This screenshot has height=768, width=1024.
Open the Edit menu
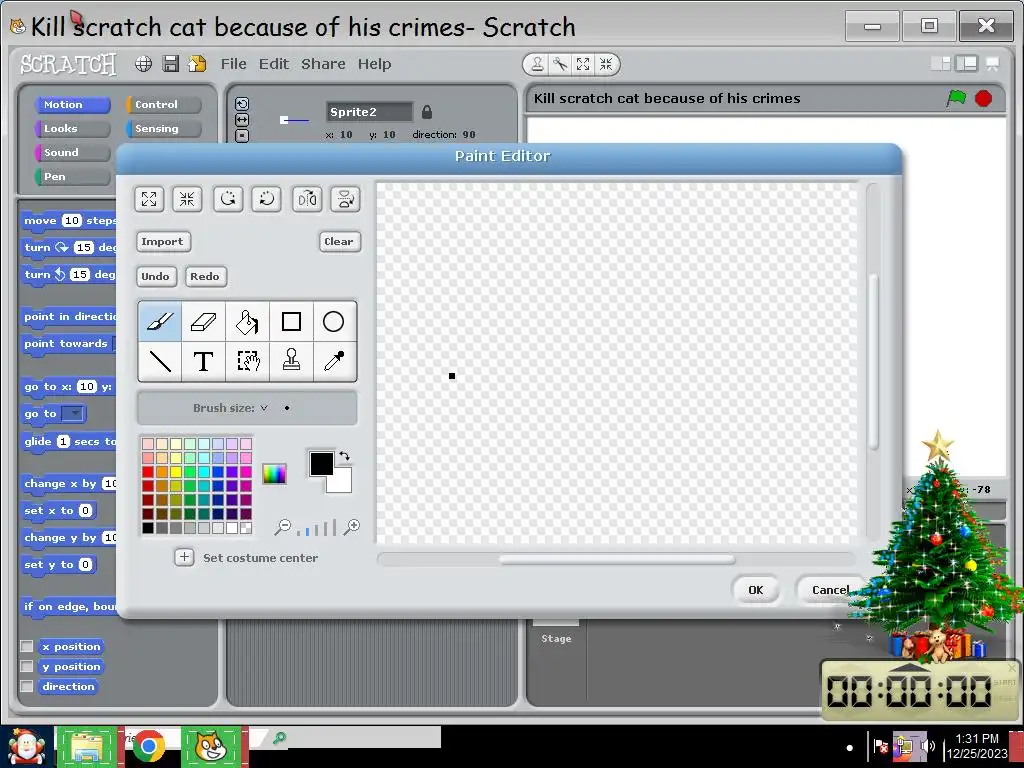pyautogui.click(x=274, y=64)
